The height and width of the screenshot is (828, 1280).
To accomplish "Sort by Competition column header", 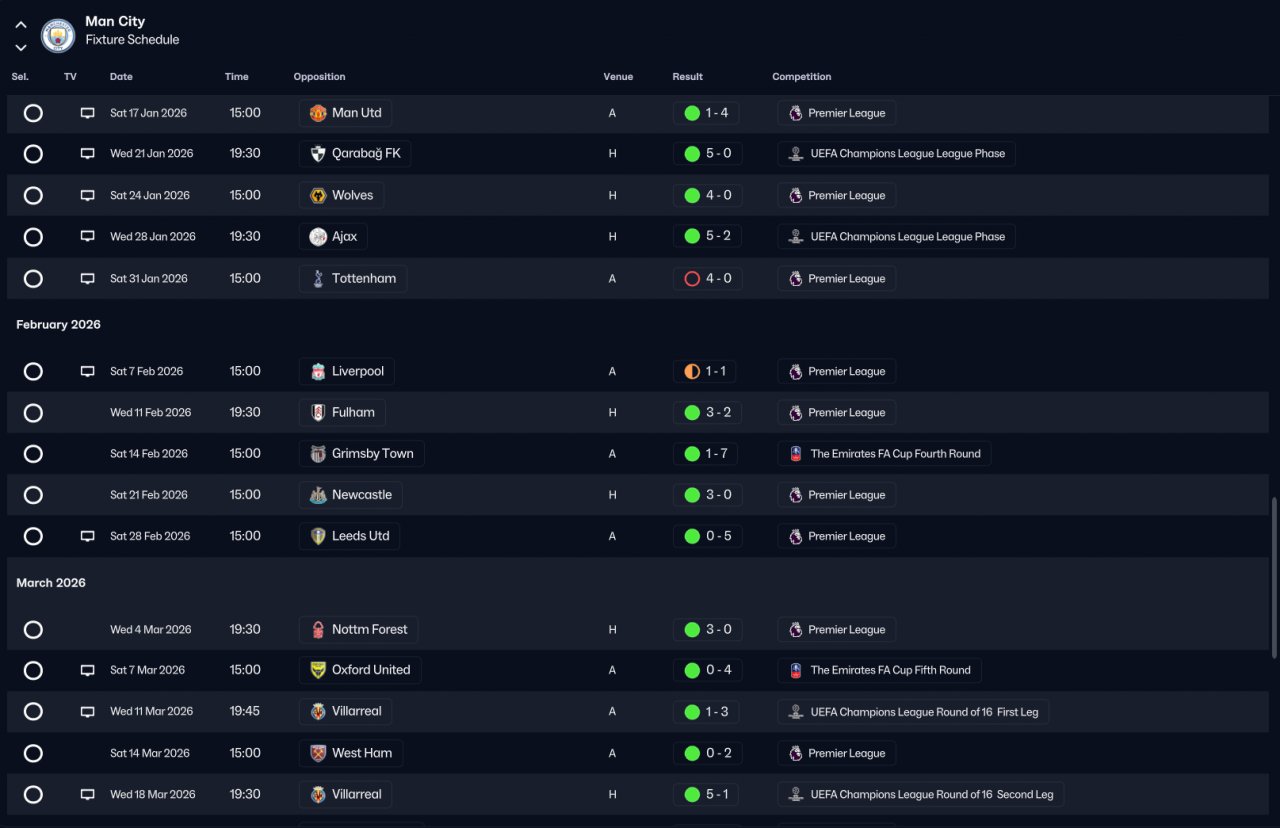I will click(801, 77).
